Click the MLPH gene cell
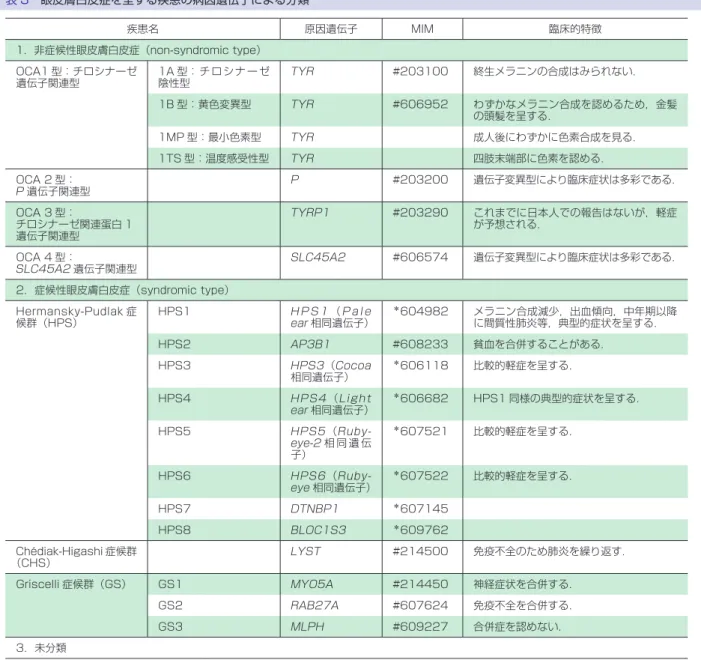701x663 pixels. pyautogui.click(x=331, y=626)
